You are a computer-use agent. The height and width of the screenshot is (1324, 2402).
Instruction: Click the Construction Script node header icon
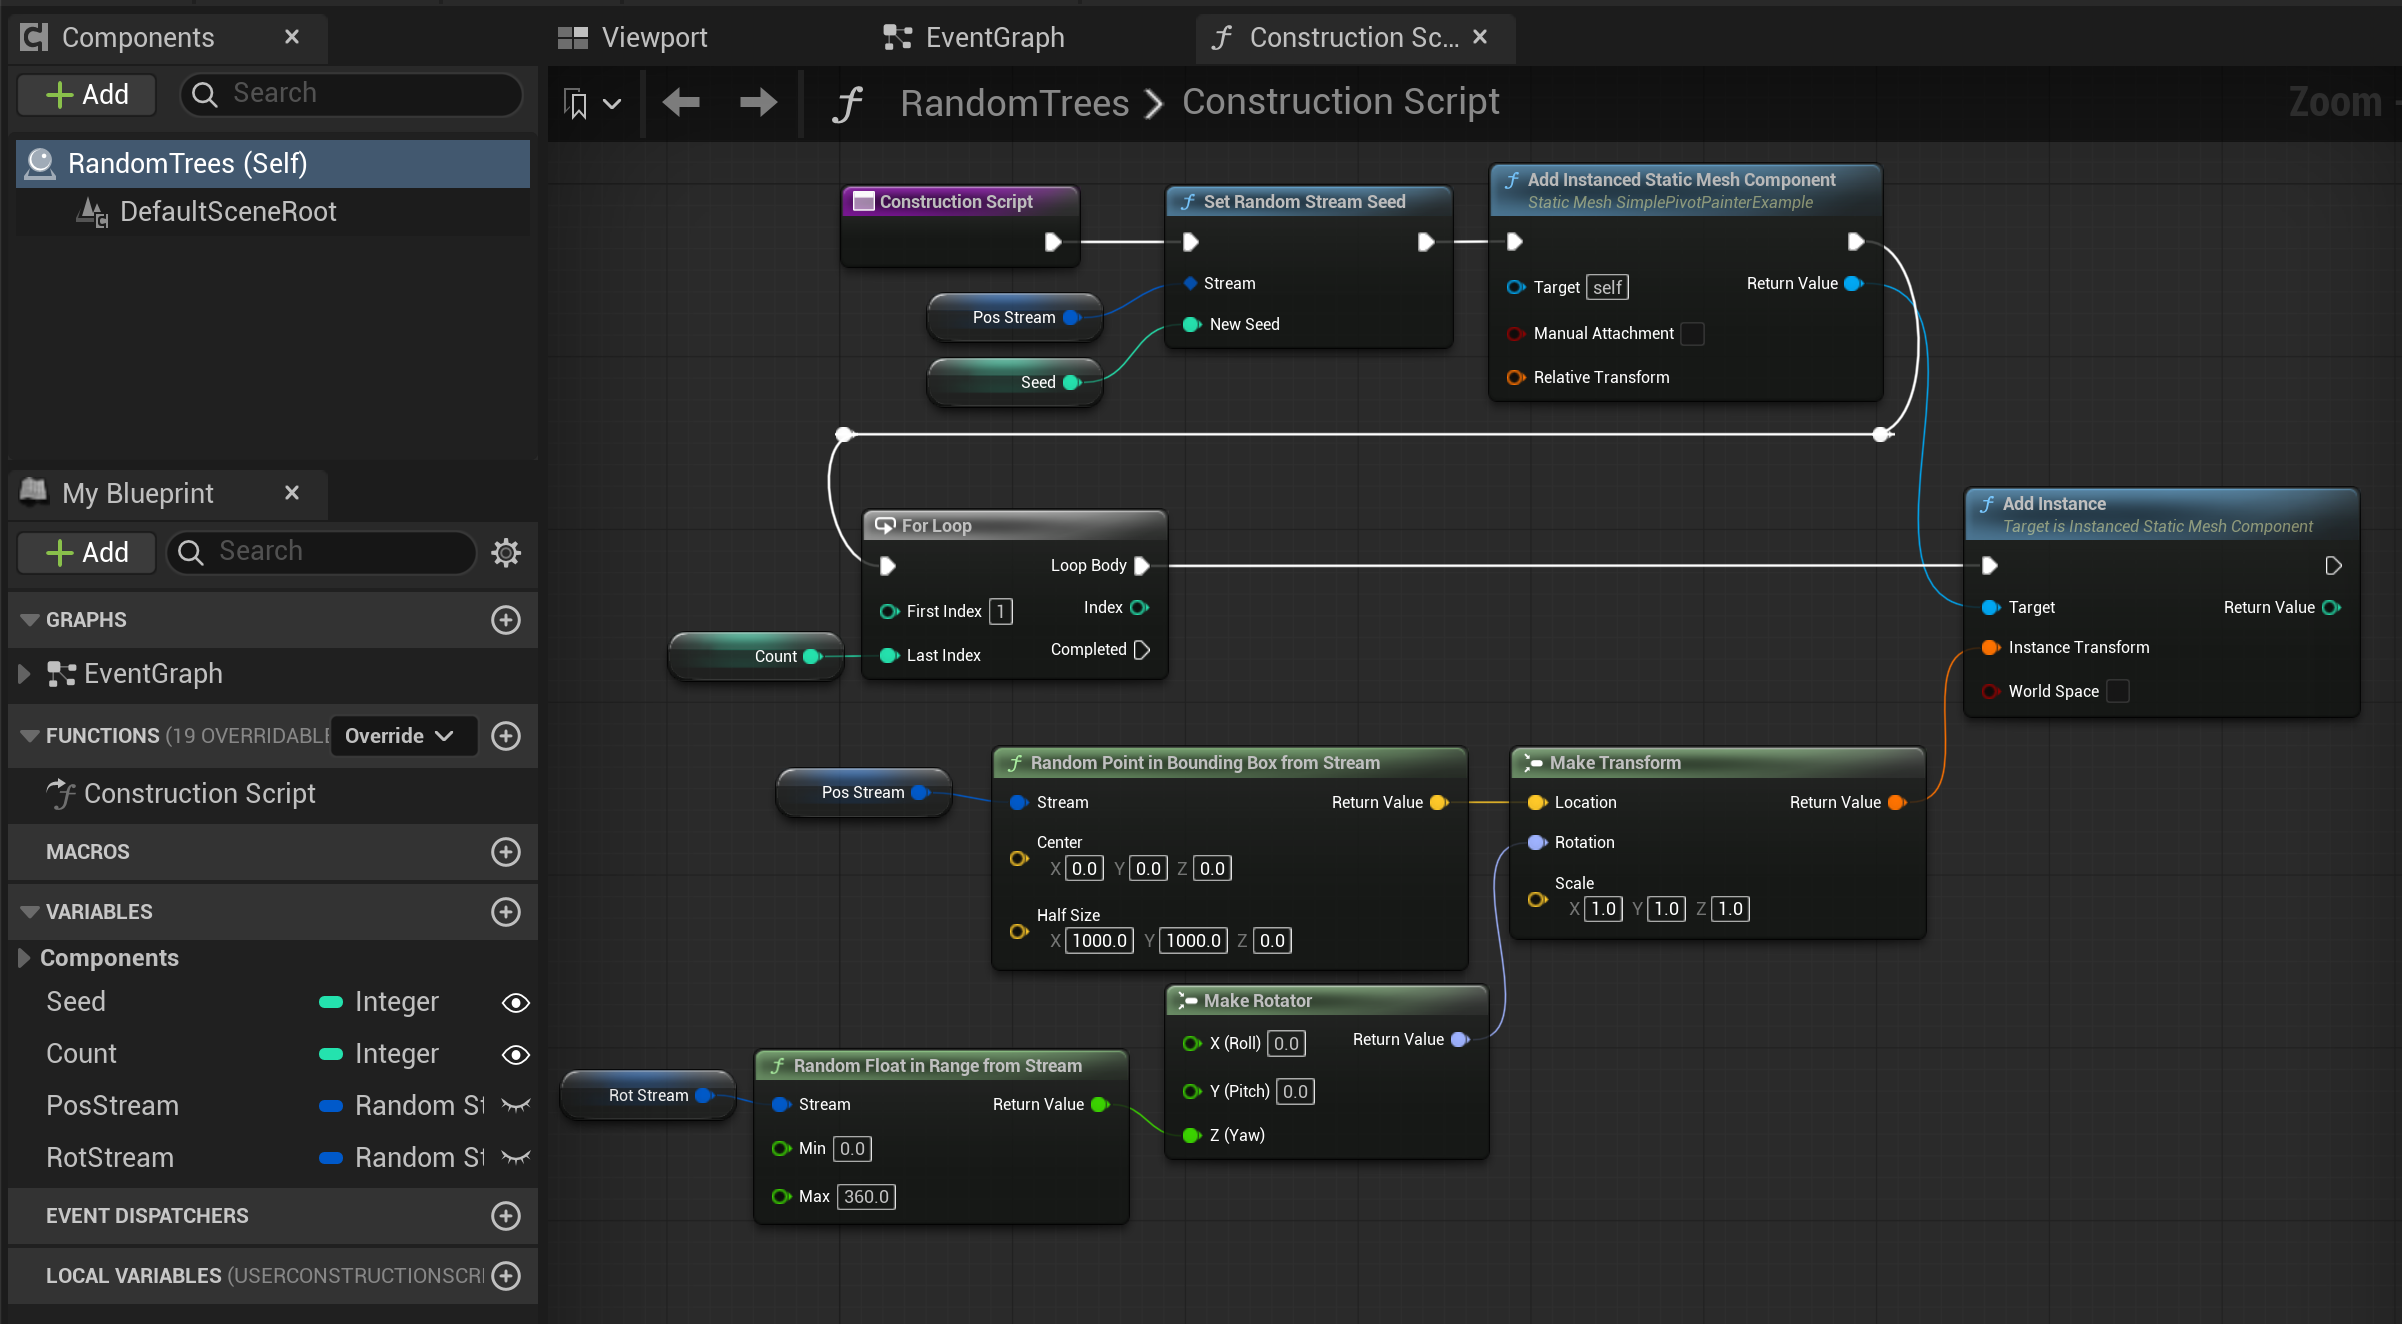point(863,201)
